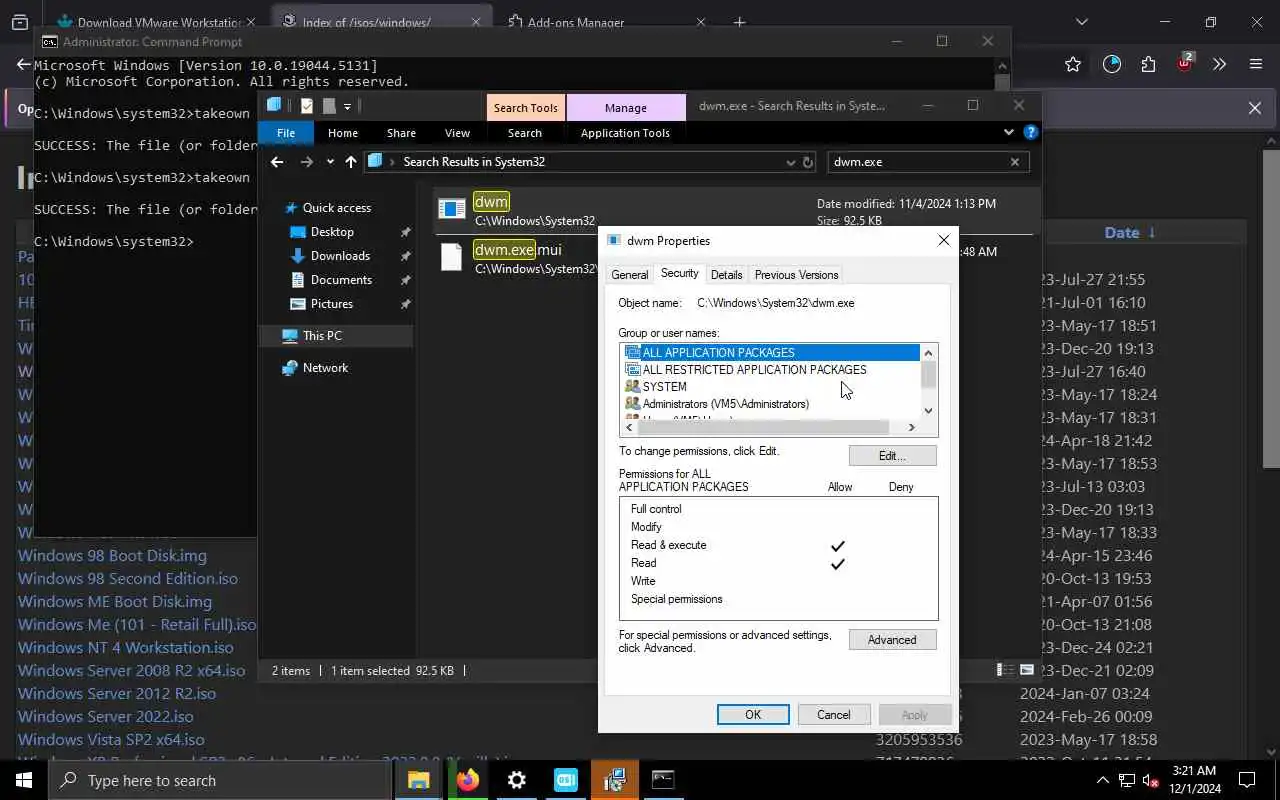
Task: Click the Manage contextual tab
Action: point(626,107)
